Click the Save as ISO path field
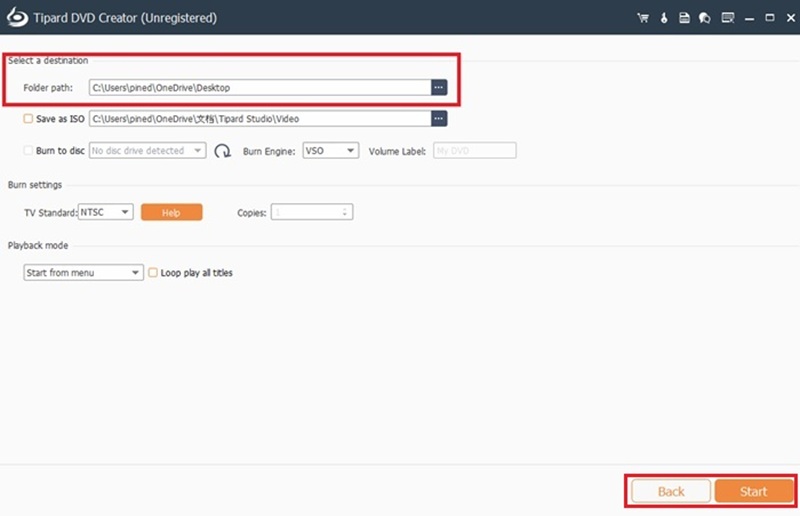Viewport: 800px width, 516px height. pos(260,118)
